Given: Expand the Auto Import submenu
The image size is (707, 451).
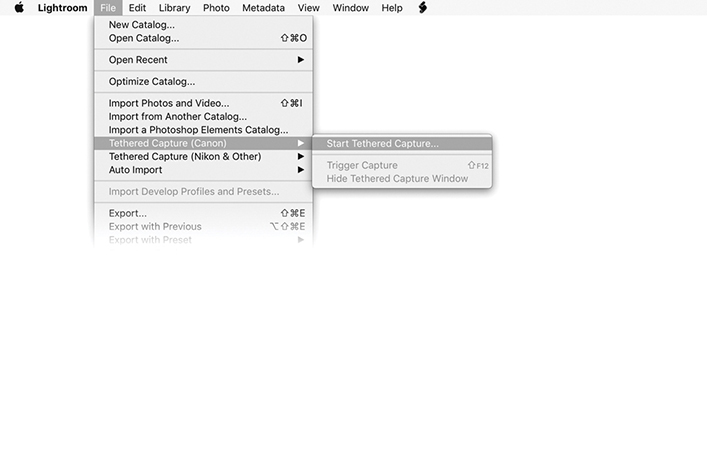Looking at the screenshot, I should coord(203,170).
